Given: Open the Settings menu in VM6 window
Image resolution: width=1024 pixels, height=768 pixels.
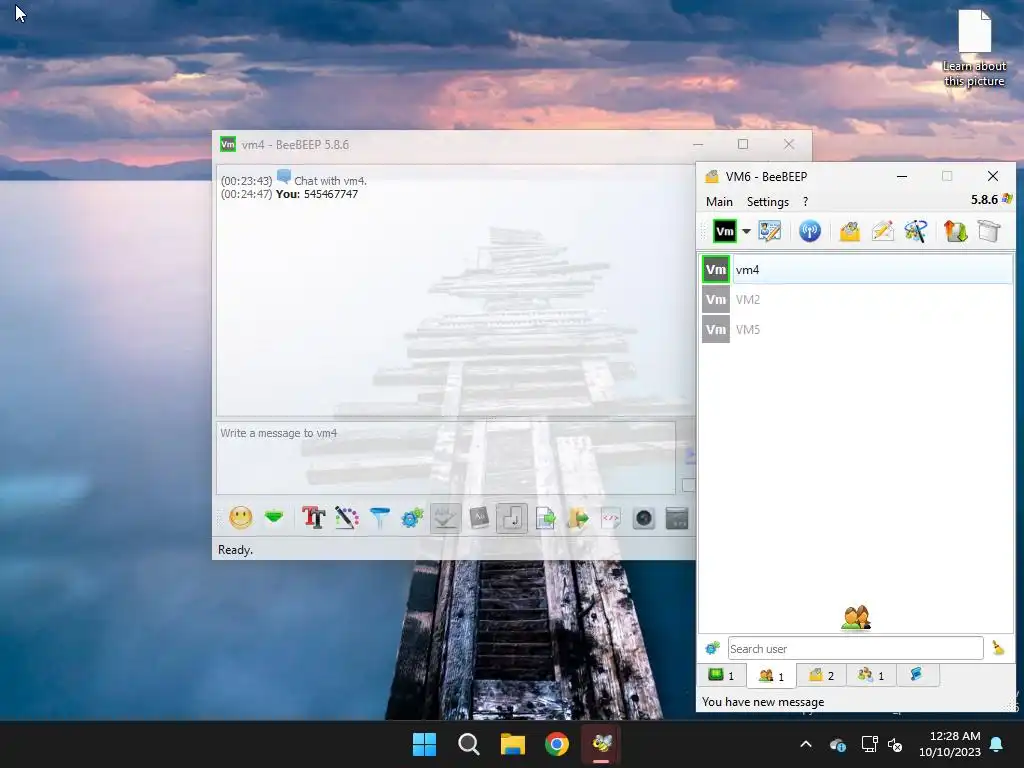Looking at the screenshot, I should coord(768,202).
